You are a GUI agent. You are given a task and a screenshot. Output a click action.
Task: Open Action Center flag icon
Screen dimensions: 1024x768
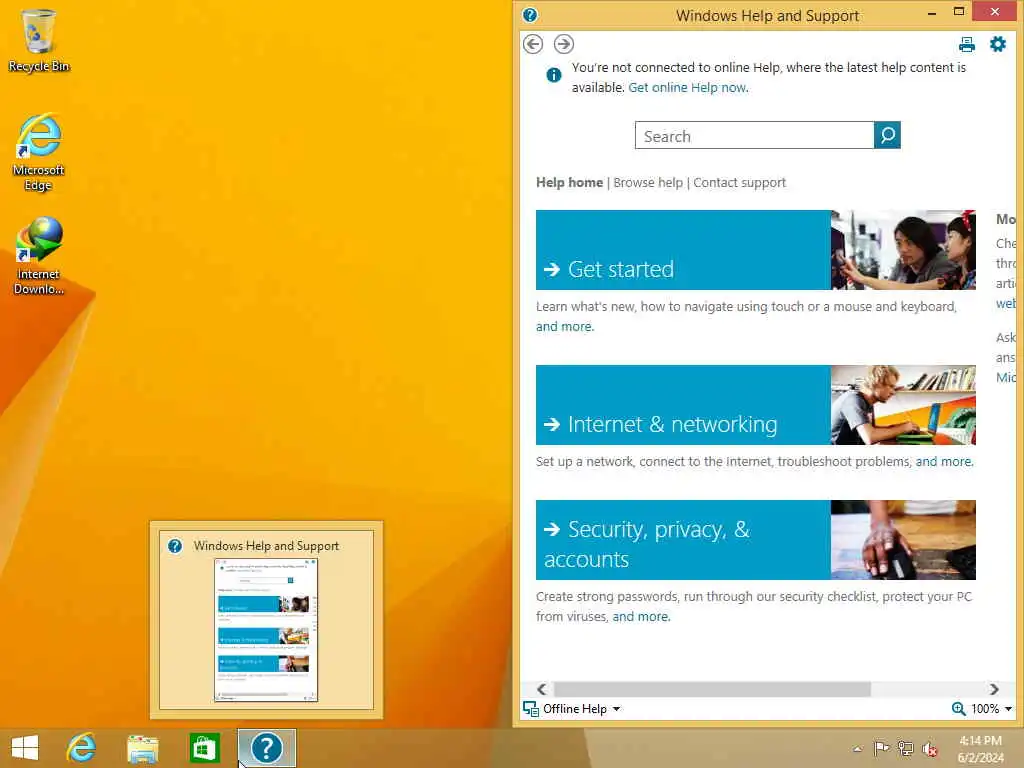tap(881, 748)
